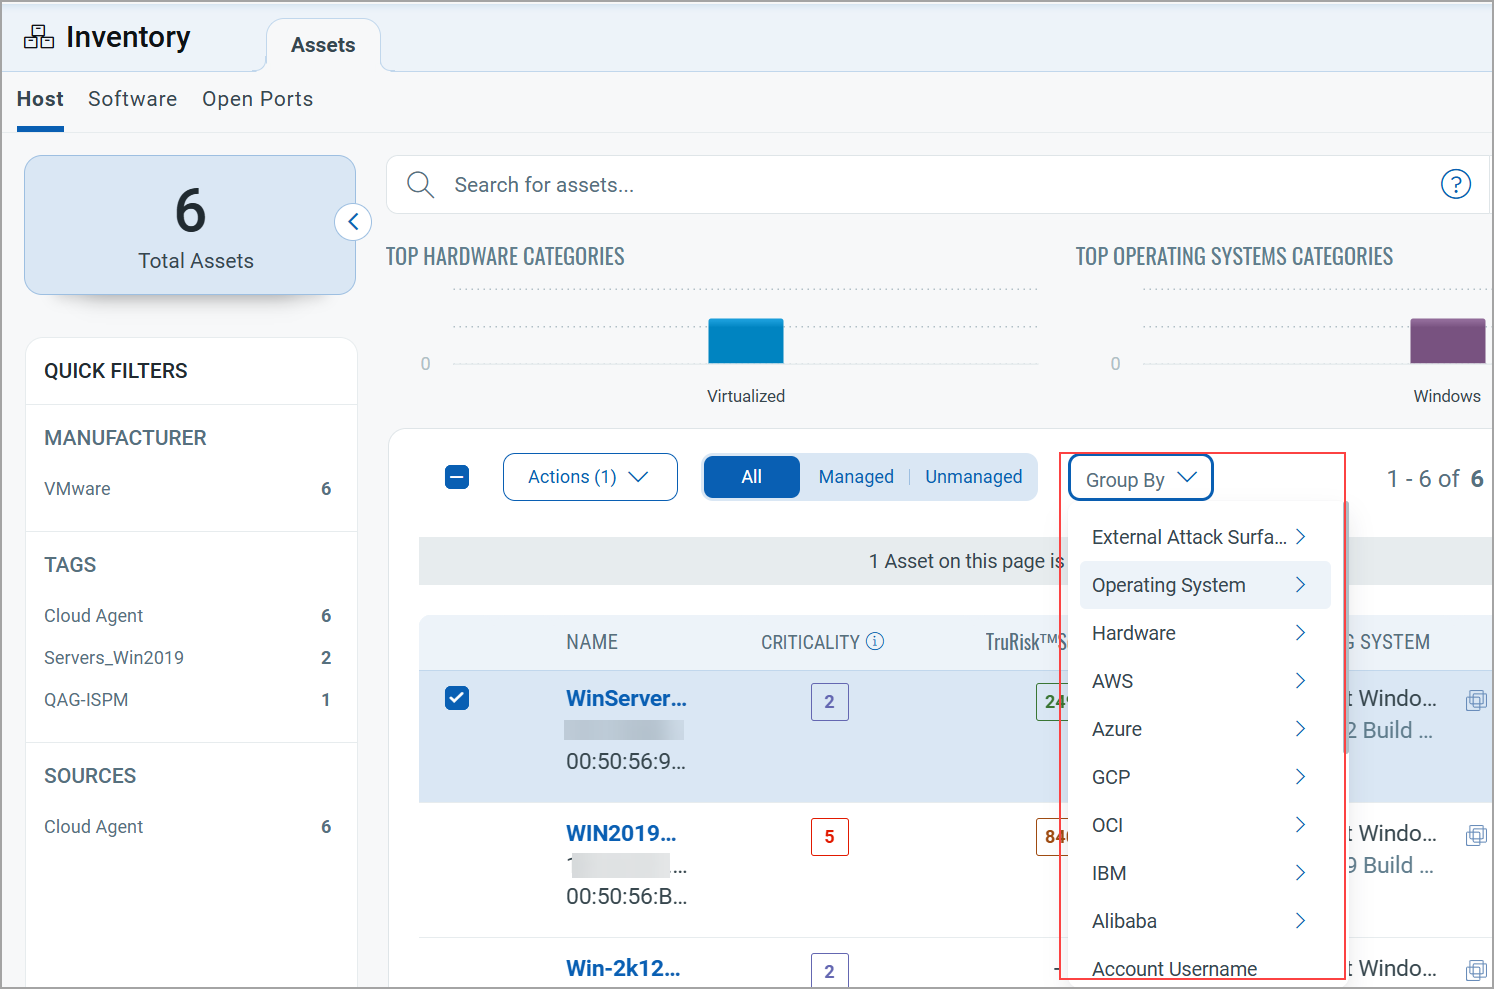Switch to the Software tab
Screen dimensions: 1494x989
click(x=132, y=99)
